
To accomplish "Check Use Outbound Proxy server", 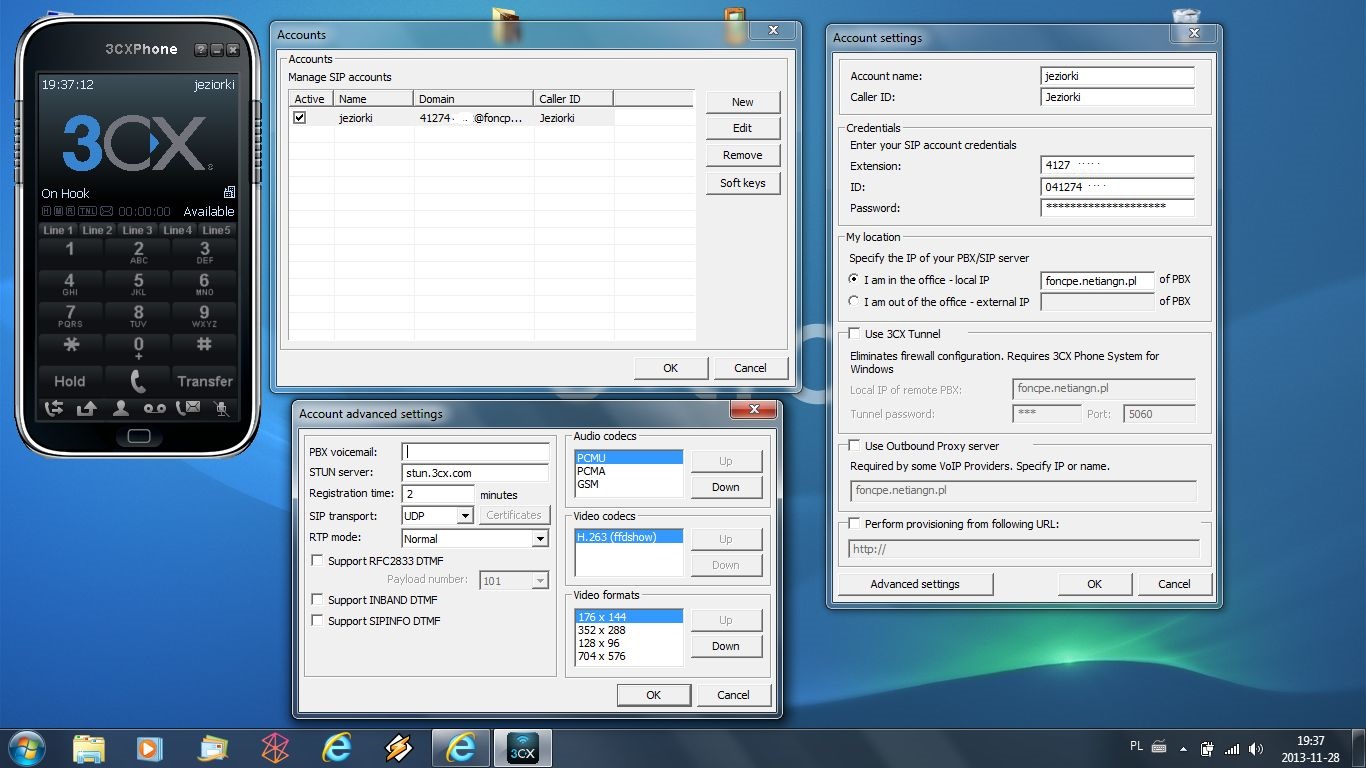I will coord(854,446).
